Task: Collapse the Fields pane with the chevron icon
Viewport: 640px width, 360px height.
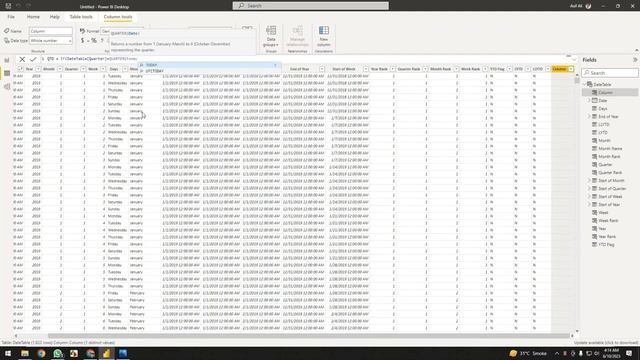Action: click(635, 60)
